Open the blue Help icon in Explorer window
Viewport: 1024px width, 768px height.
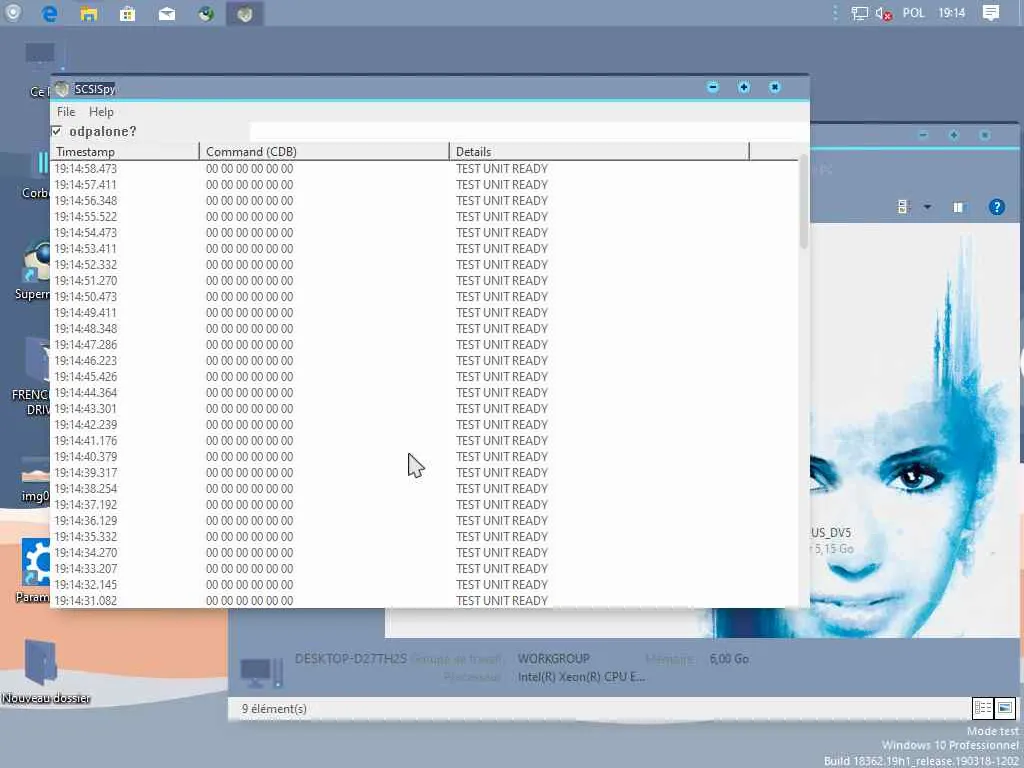[997, 207]
